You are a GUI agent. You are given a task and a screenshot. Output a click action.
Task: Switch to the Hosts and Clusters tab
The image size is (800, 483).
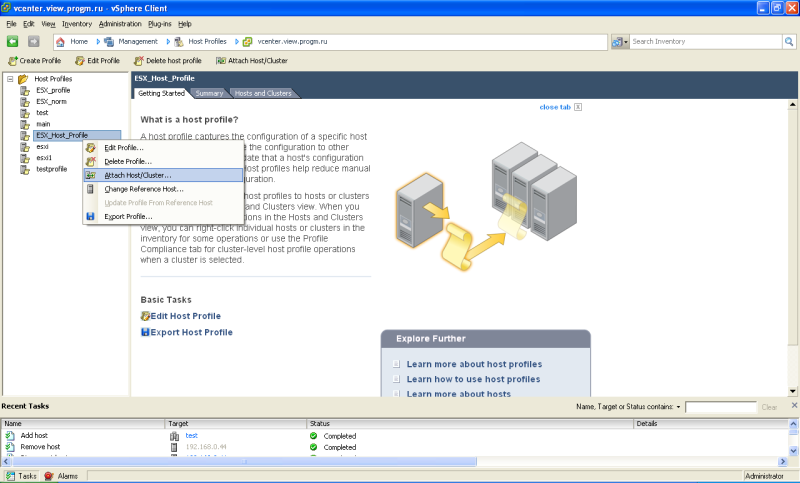[x=263, y=93]
